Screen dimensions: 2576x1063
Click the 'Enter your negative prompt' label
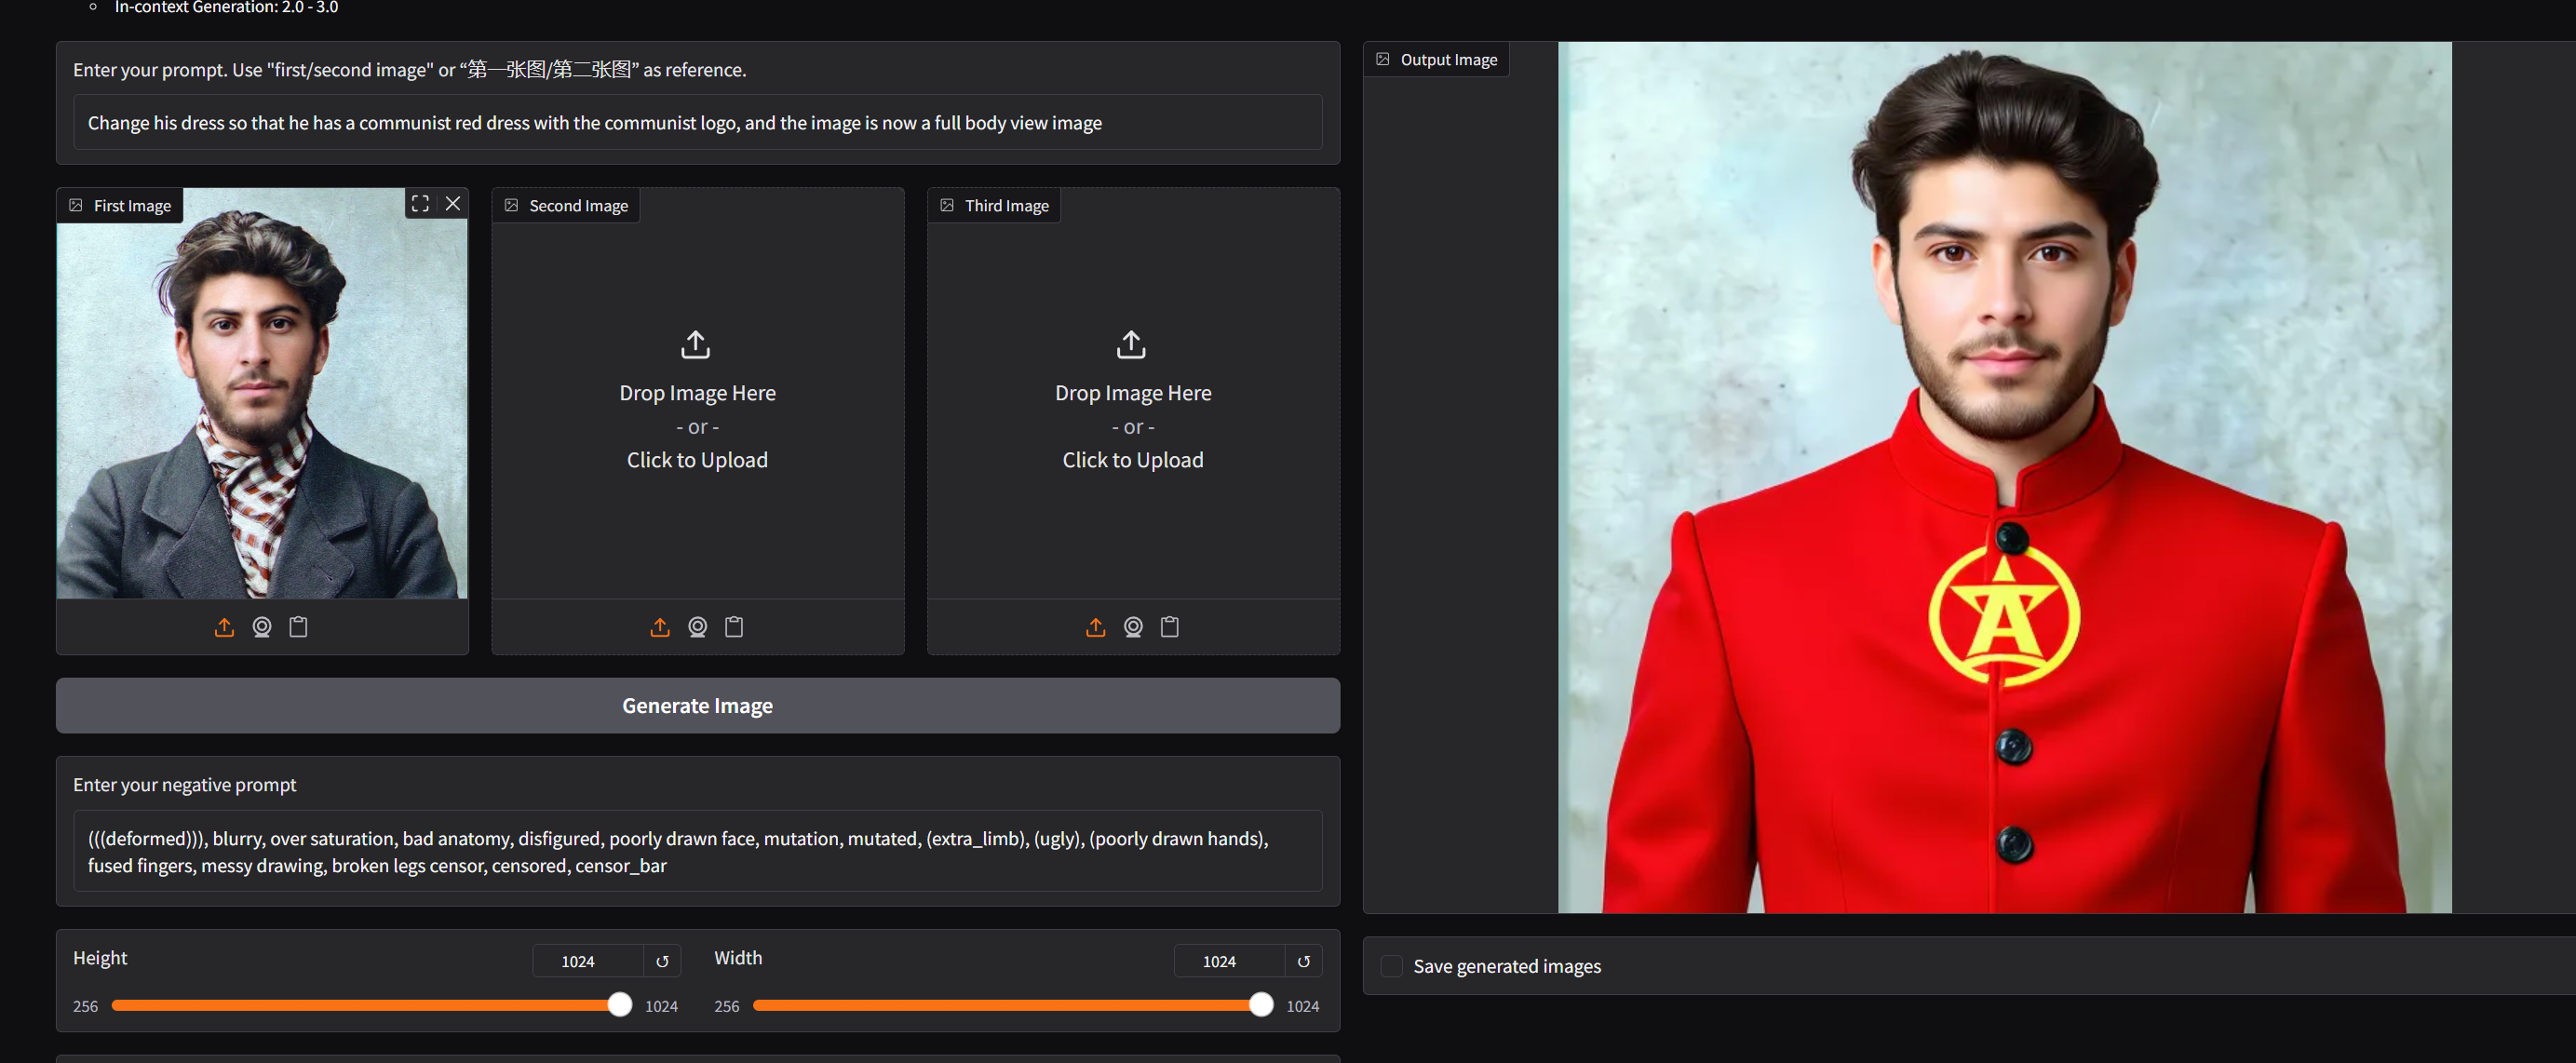click(x=185, y=785)
